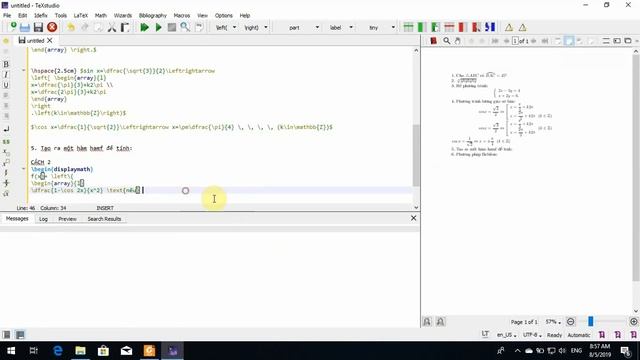The width and height of the screenshot is (640, 360).
Task: Click the editor vertical scrollbar
Action: click(x=416, y=155)
